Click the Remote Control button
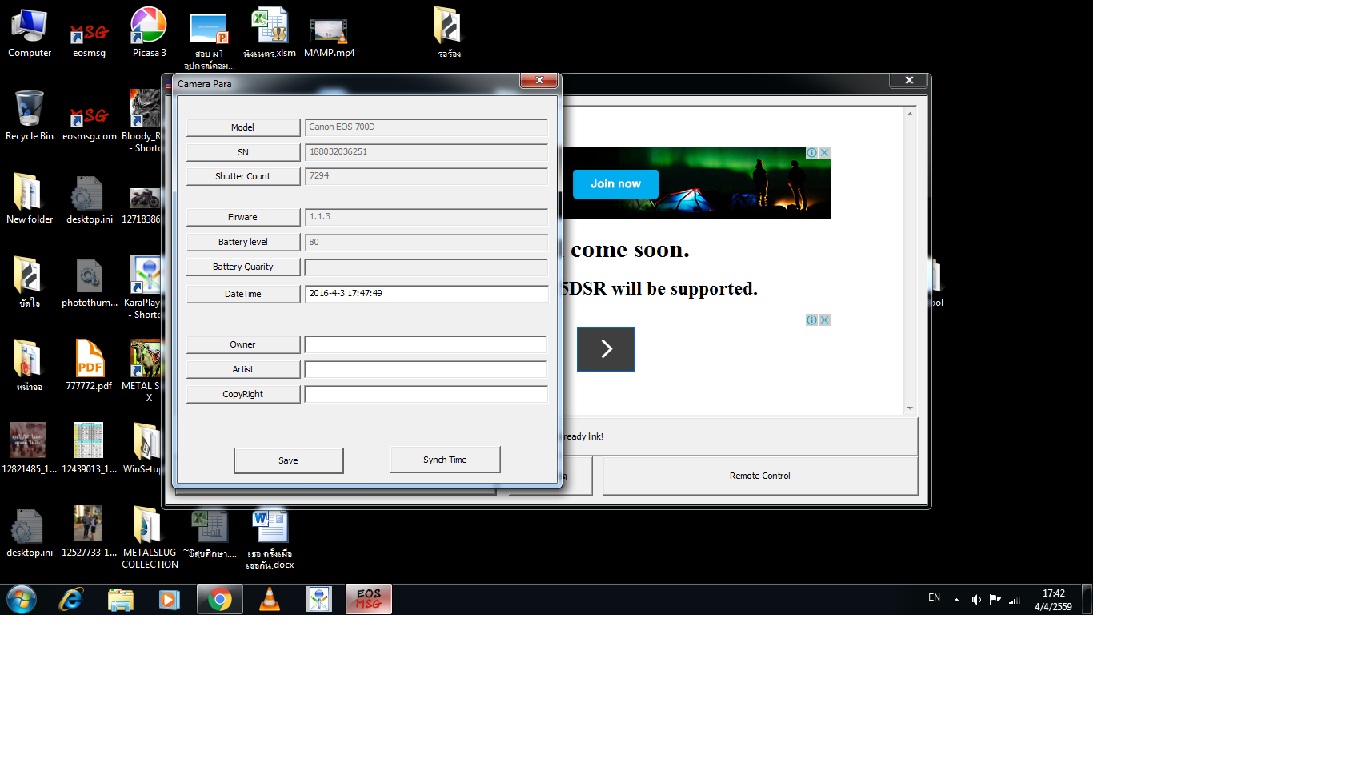The width and height of the screenshot is (1366, 768). 760,476
